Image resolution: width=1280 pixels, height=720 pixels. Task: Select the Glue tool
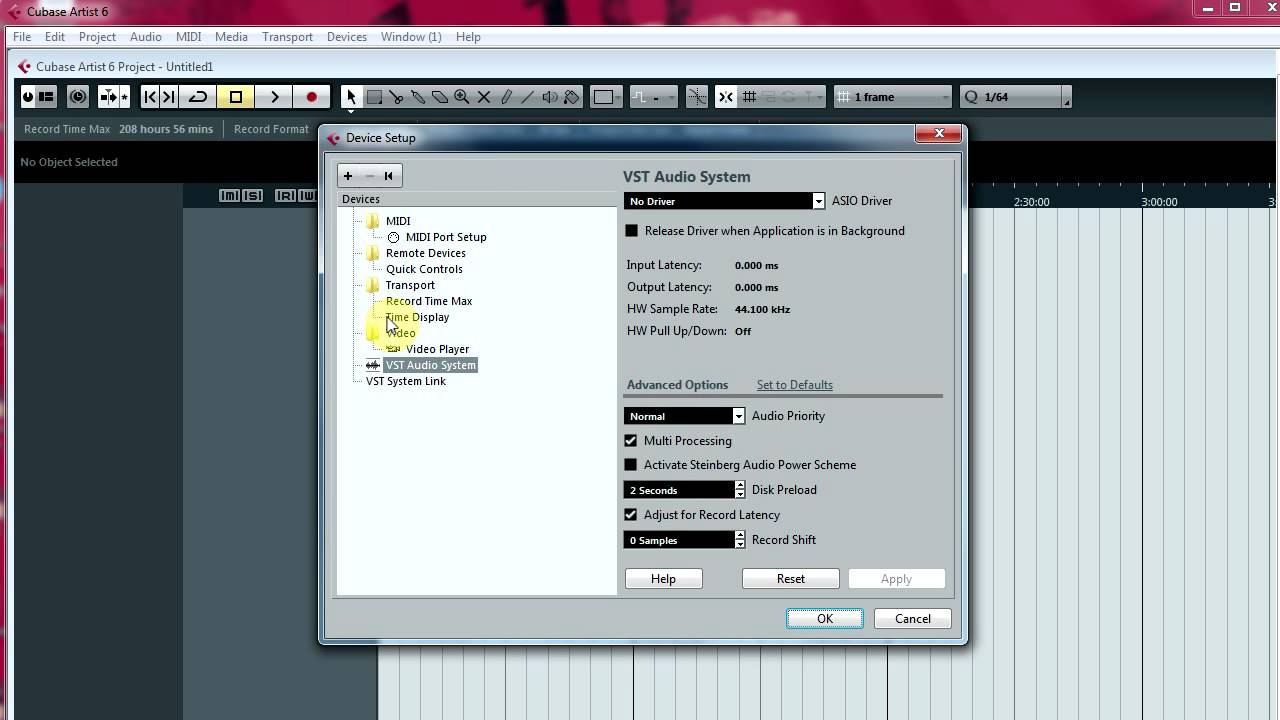[418, 97]
